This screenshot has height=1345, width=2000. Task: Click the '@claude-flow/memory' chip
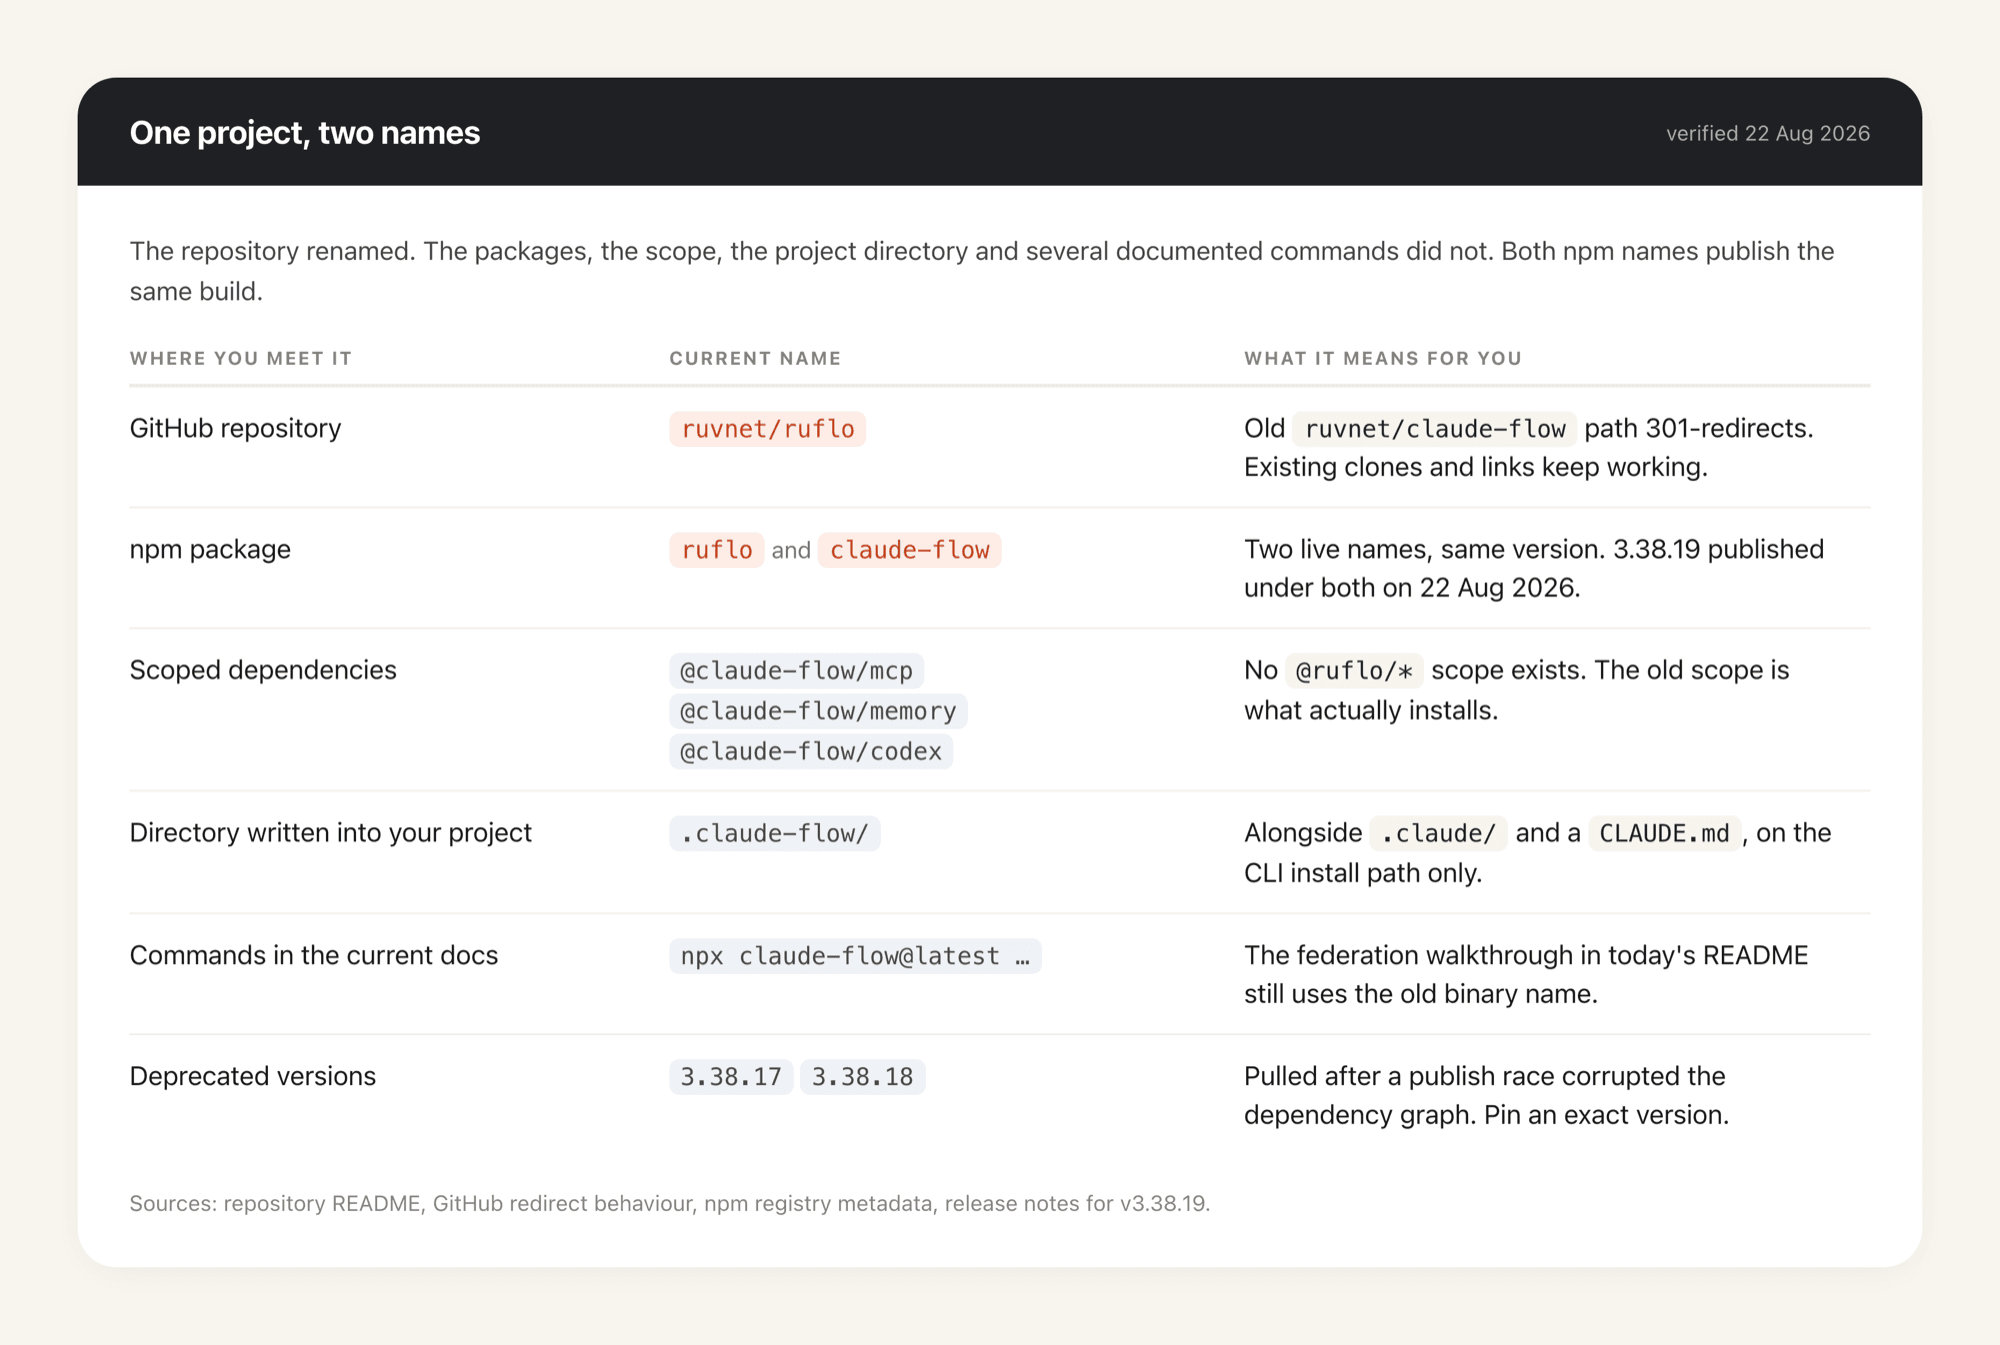point(818,711)
